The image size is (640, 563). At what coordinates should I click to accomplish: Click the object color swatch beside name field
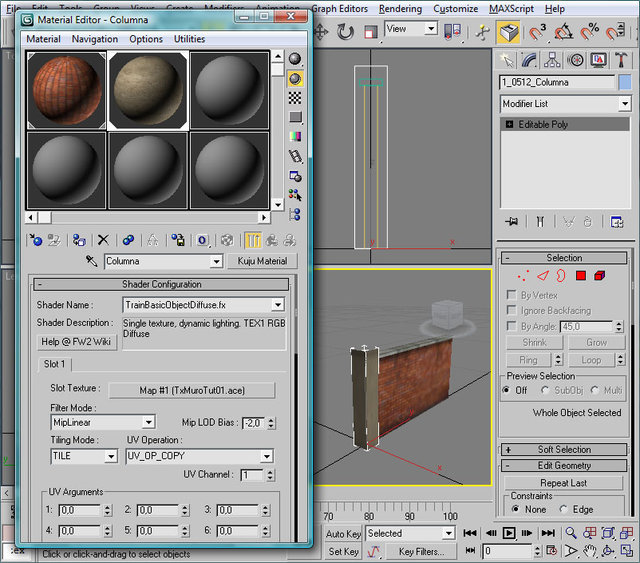[625, 82]
